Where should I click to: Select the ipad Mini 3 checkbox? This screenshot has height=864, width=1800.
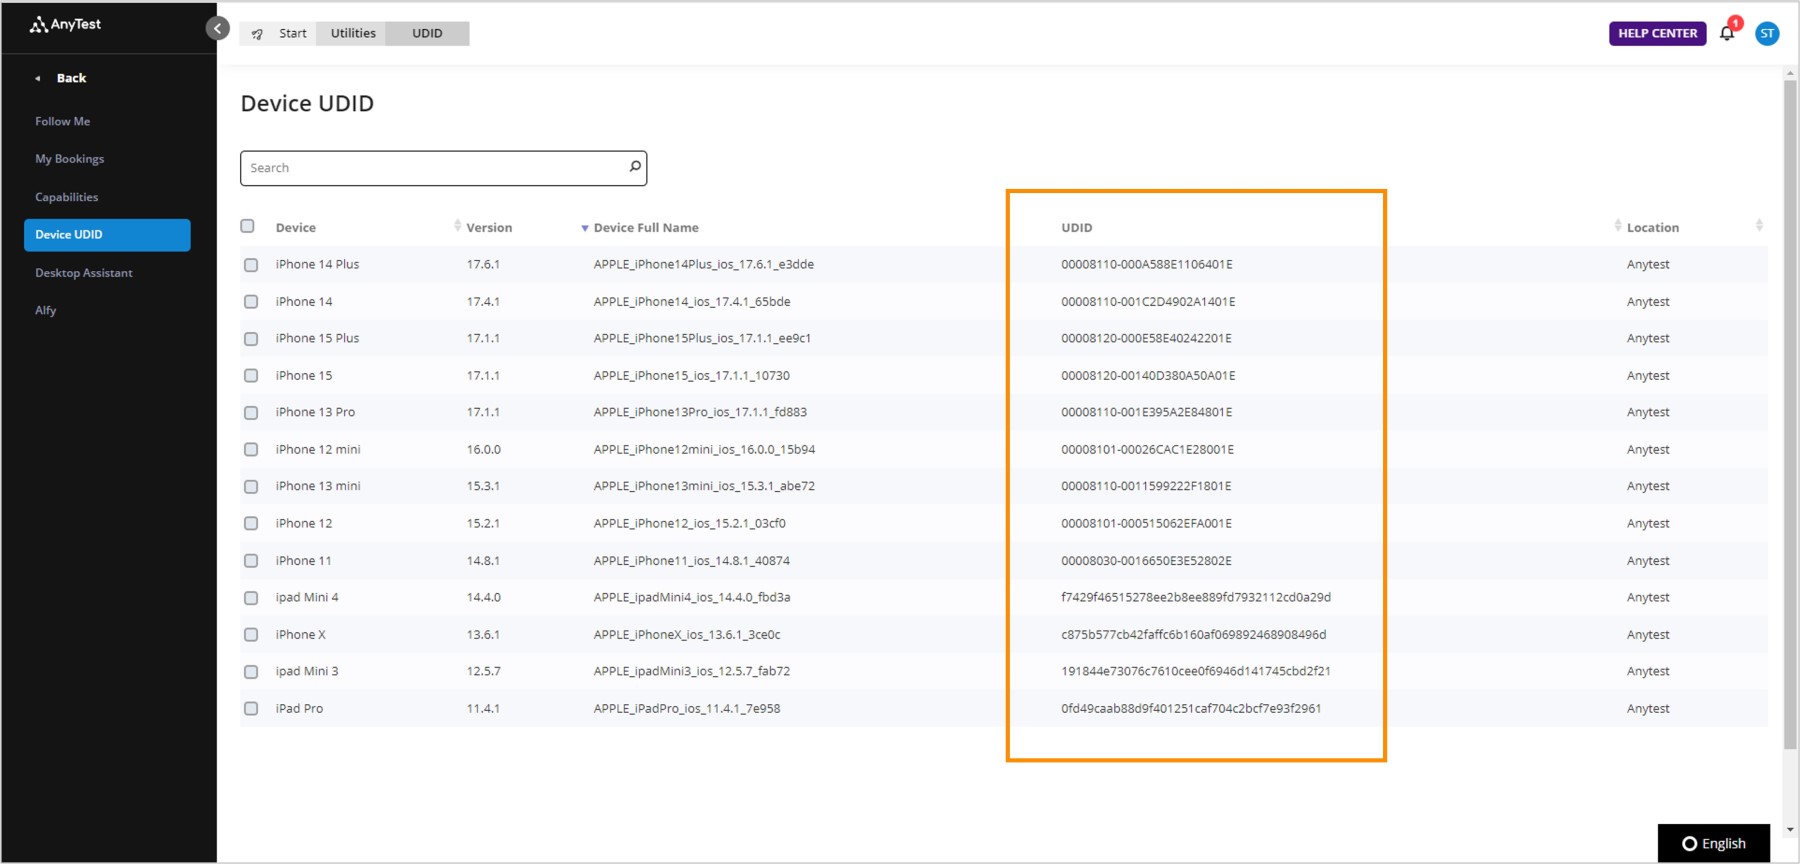tap(251, 672)
